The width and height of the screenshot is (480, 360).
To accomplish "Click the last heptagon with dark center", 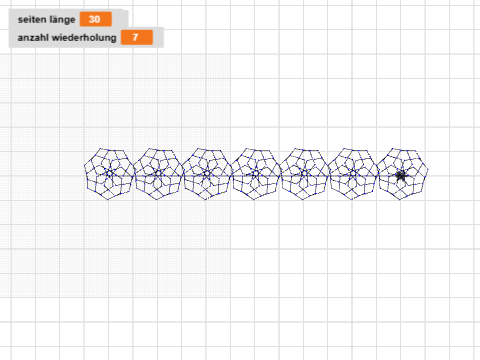I will (x=402, y=174).
